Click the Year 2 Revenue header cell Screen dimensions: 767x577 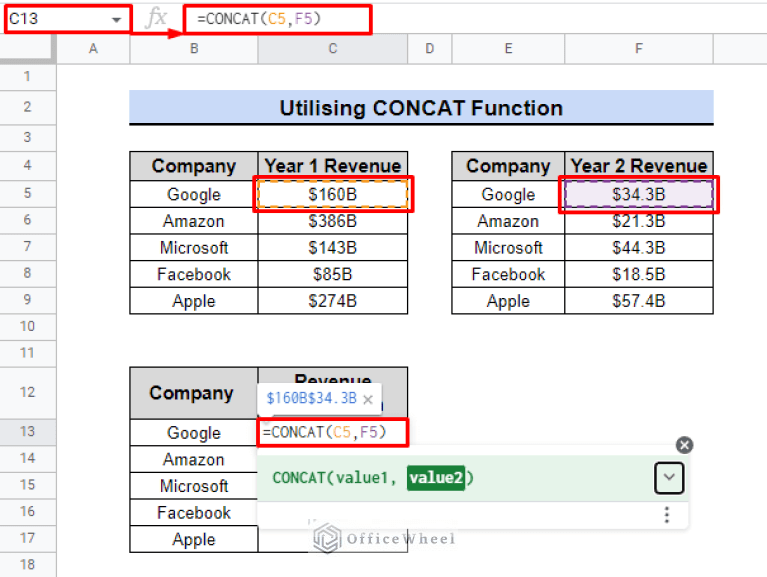click(x=639, y=166)
